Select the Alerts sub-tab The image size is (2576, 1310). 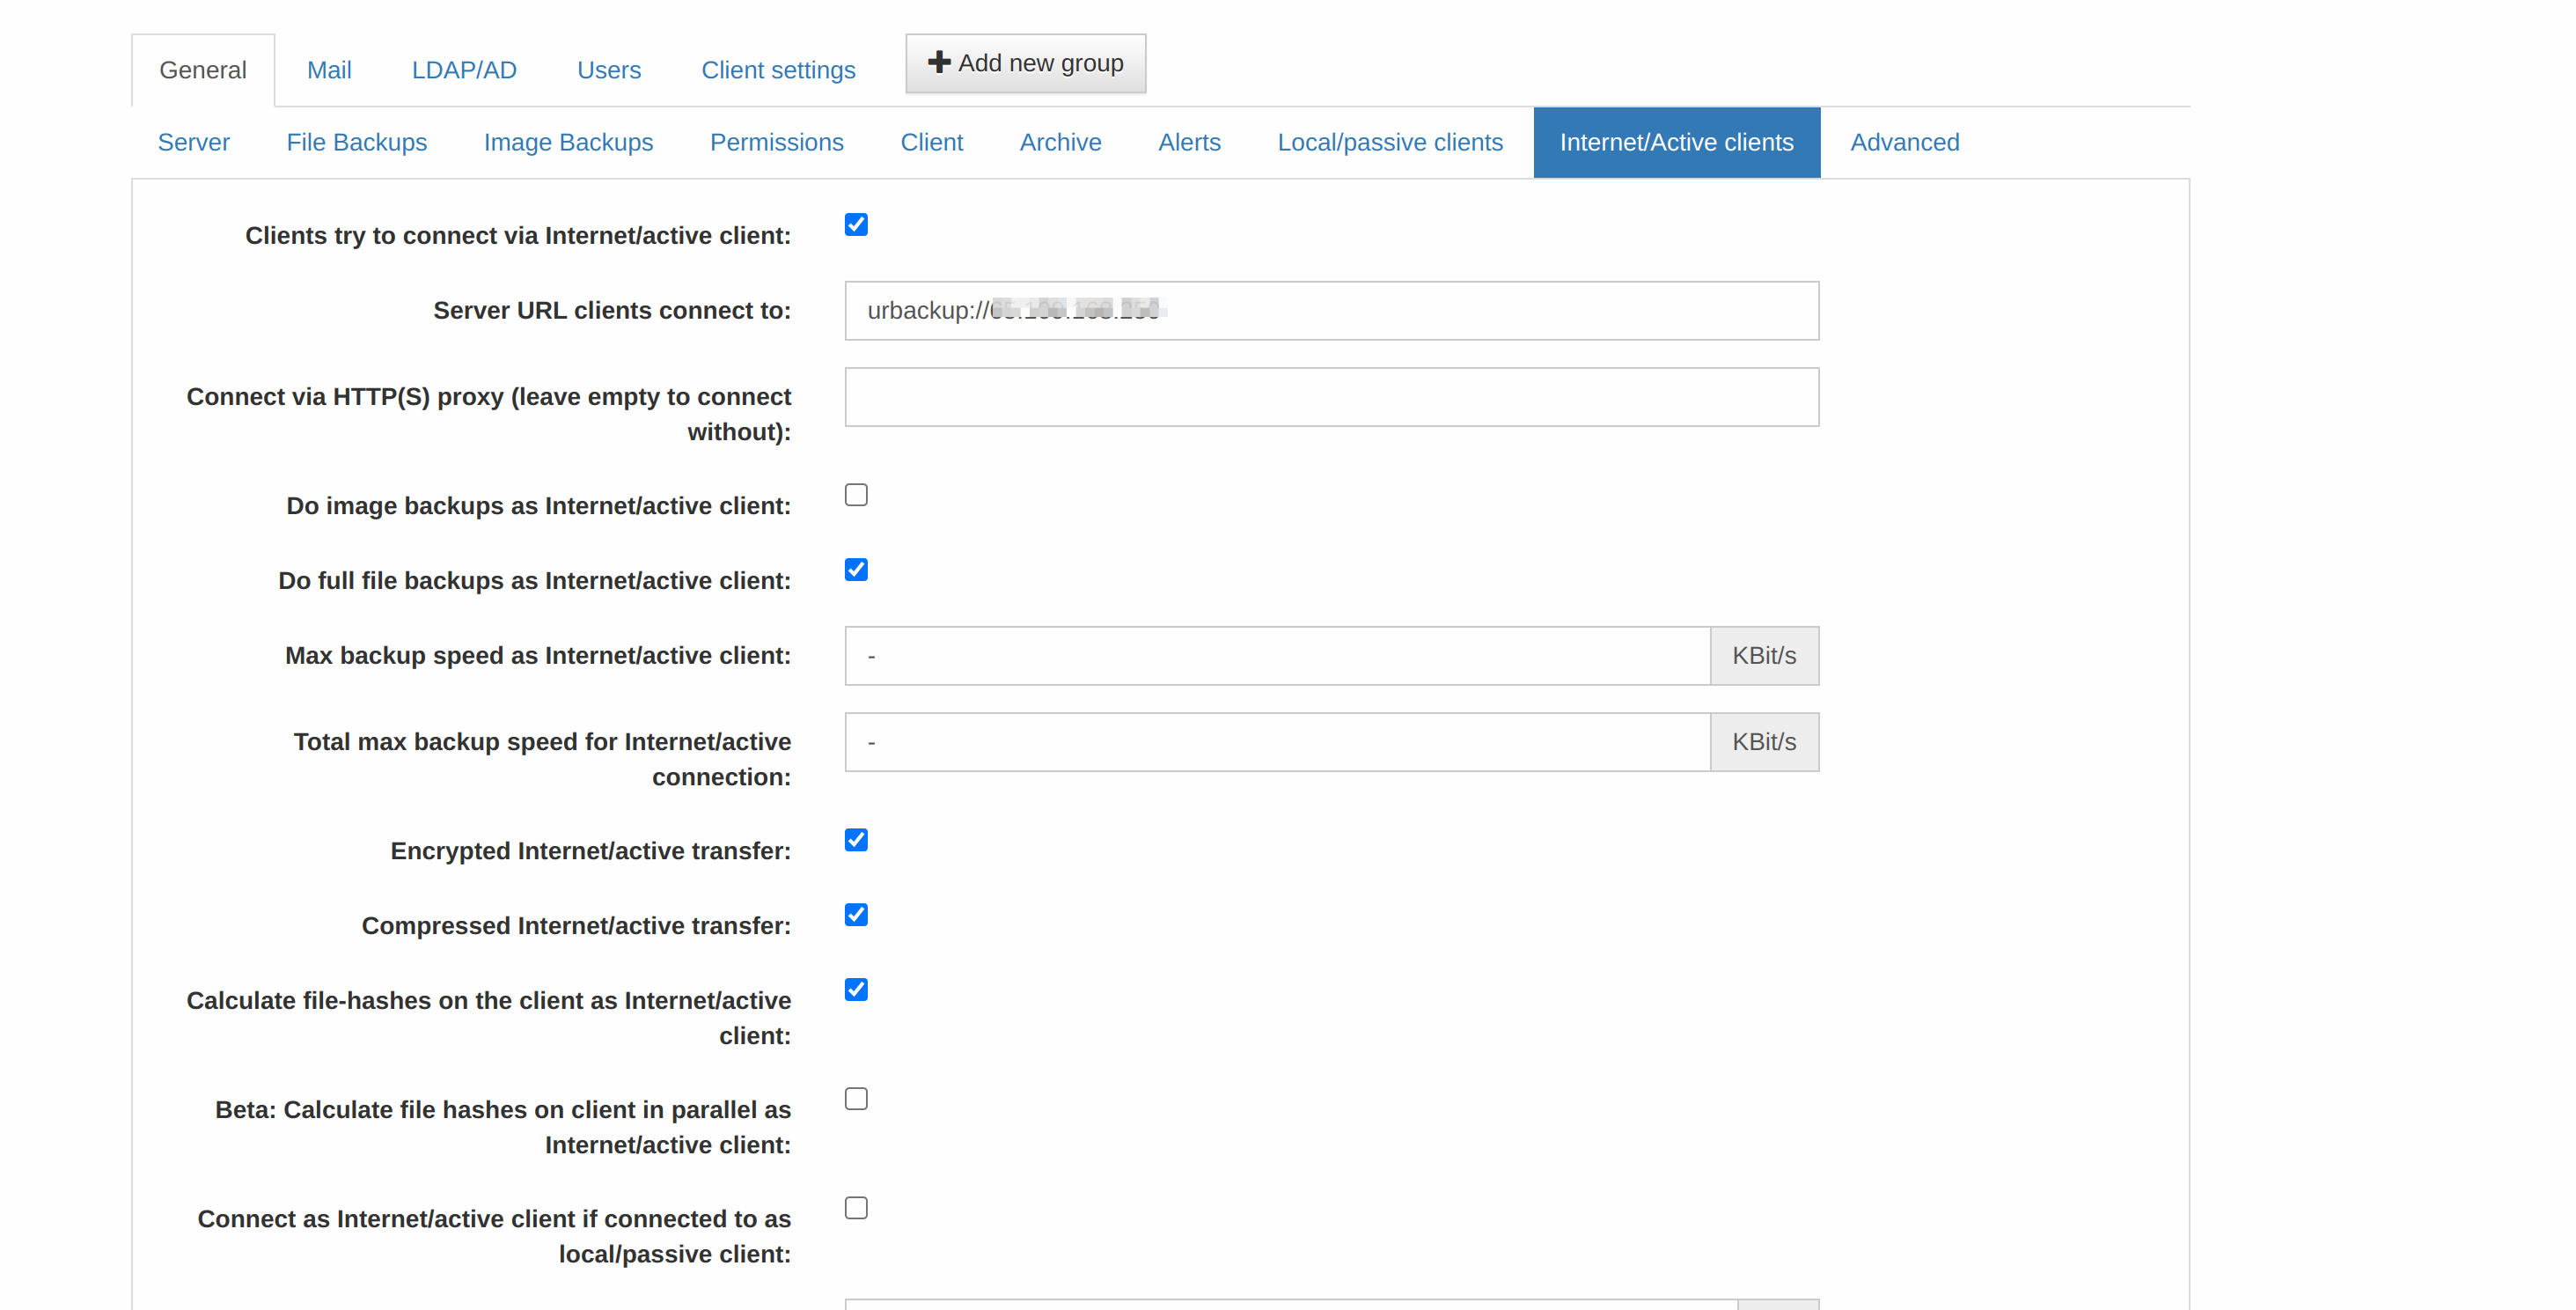click(1189, 142)
